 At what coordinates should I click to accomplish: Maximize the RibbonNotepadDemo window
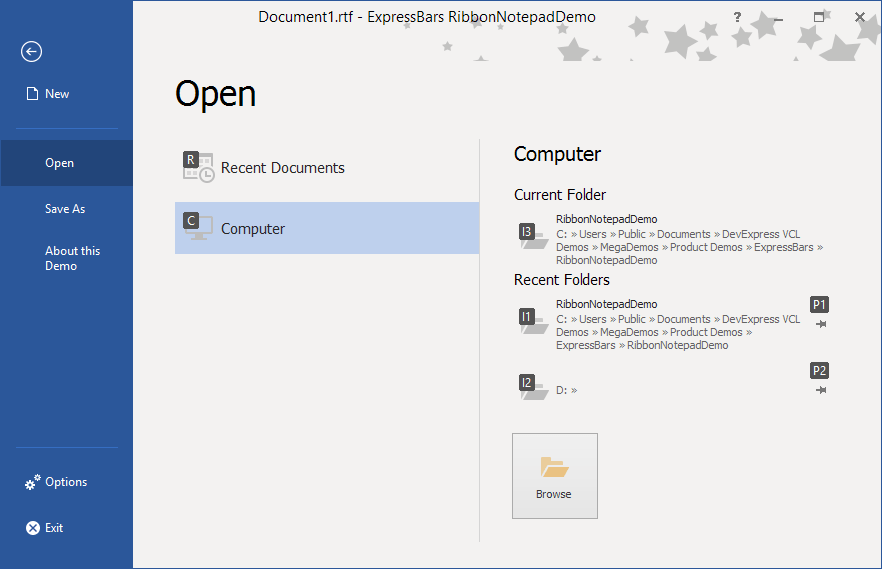[819, 17]
